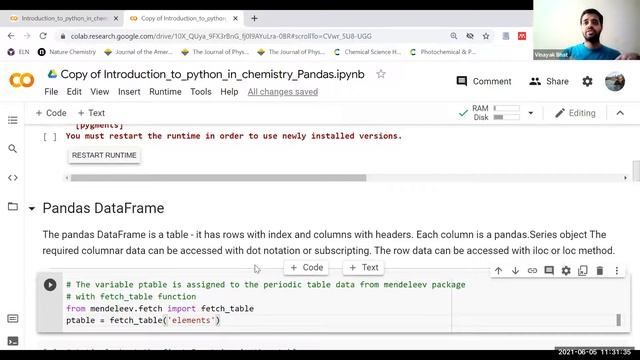640x360 pixels.
Task: Open the Editing mode dropdown
Action: pyautogui.click(x=575, y=113)
